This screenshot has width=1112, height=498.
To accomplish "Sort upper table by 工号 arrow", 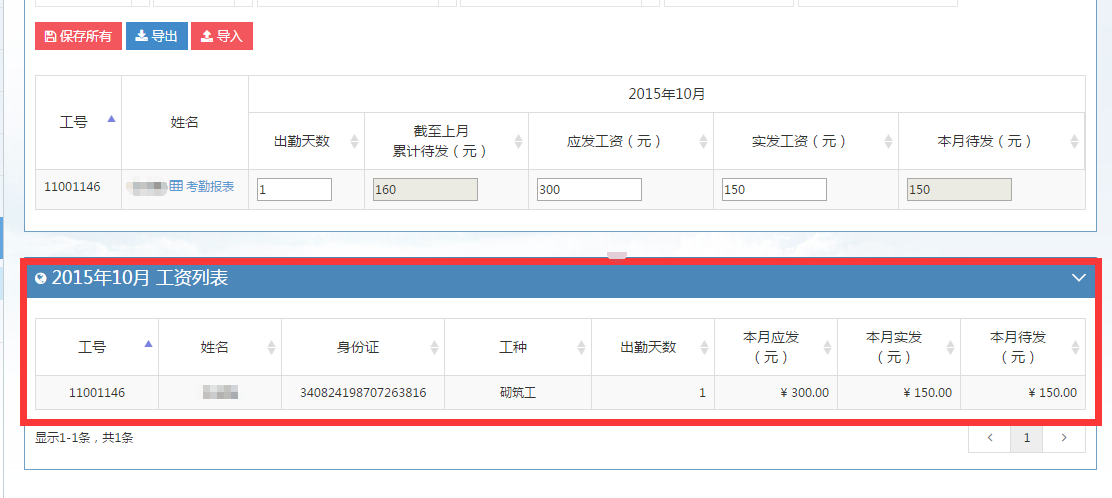I will click(x=111, y=118).
